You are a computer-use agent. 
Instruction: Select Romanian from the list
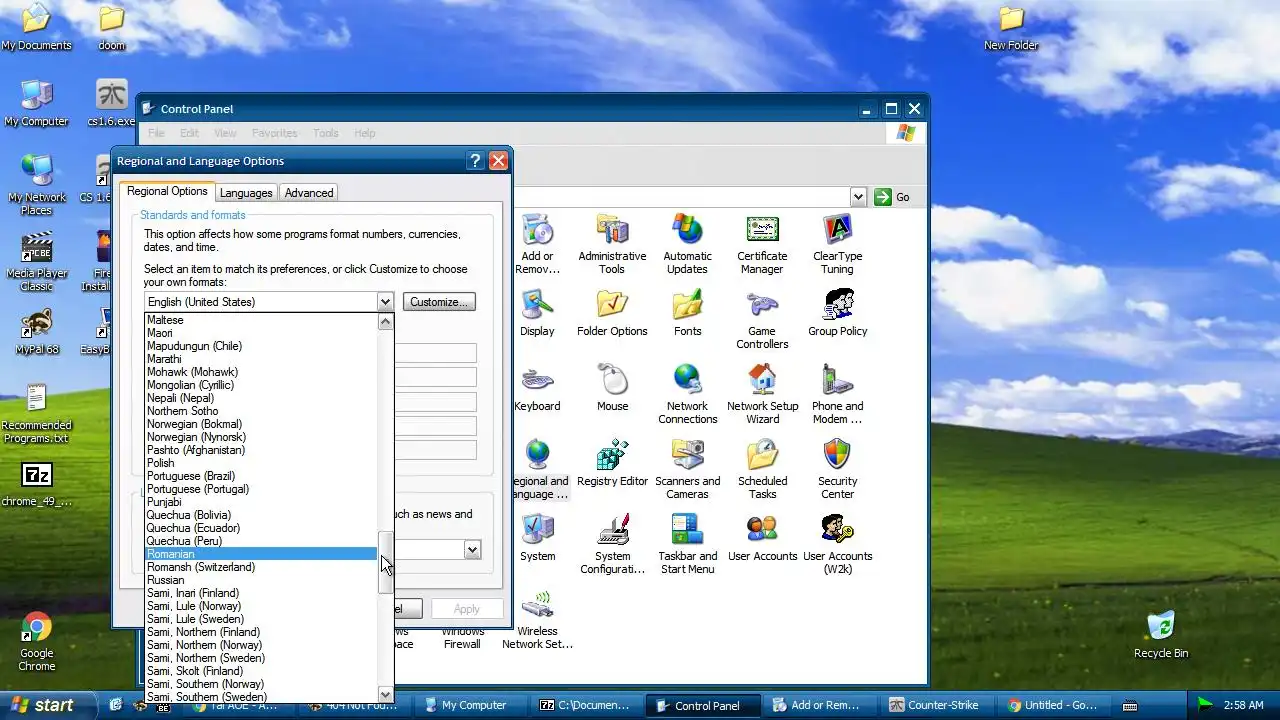tap(261, 554)
